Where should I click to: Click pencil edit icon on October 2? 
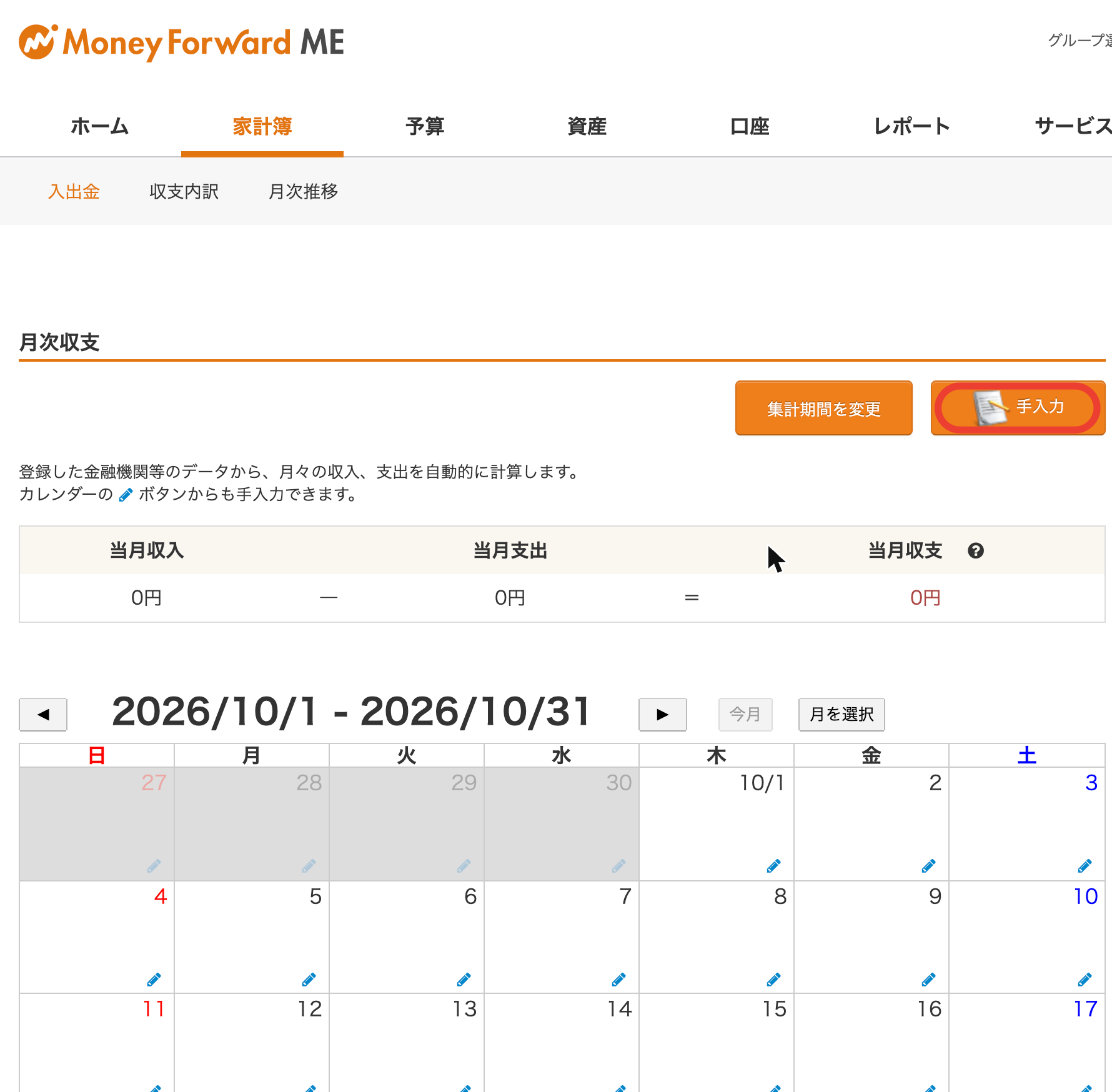[x=928, y=866]
